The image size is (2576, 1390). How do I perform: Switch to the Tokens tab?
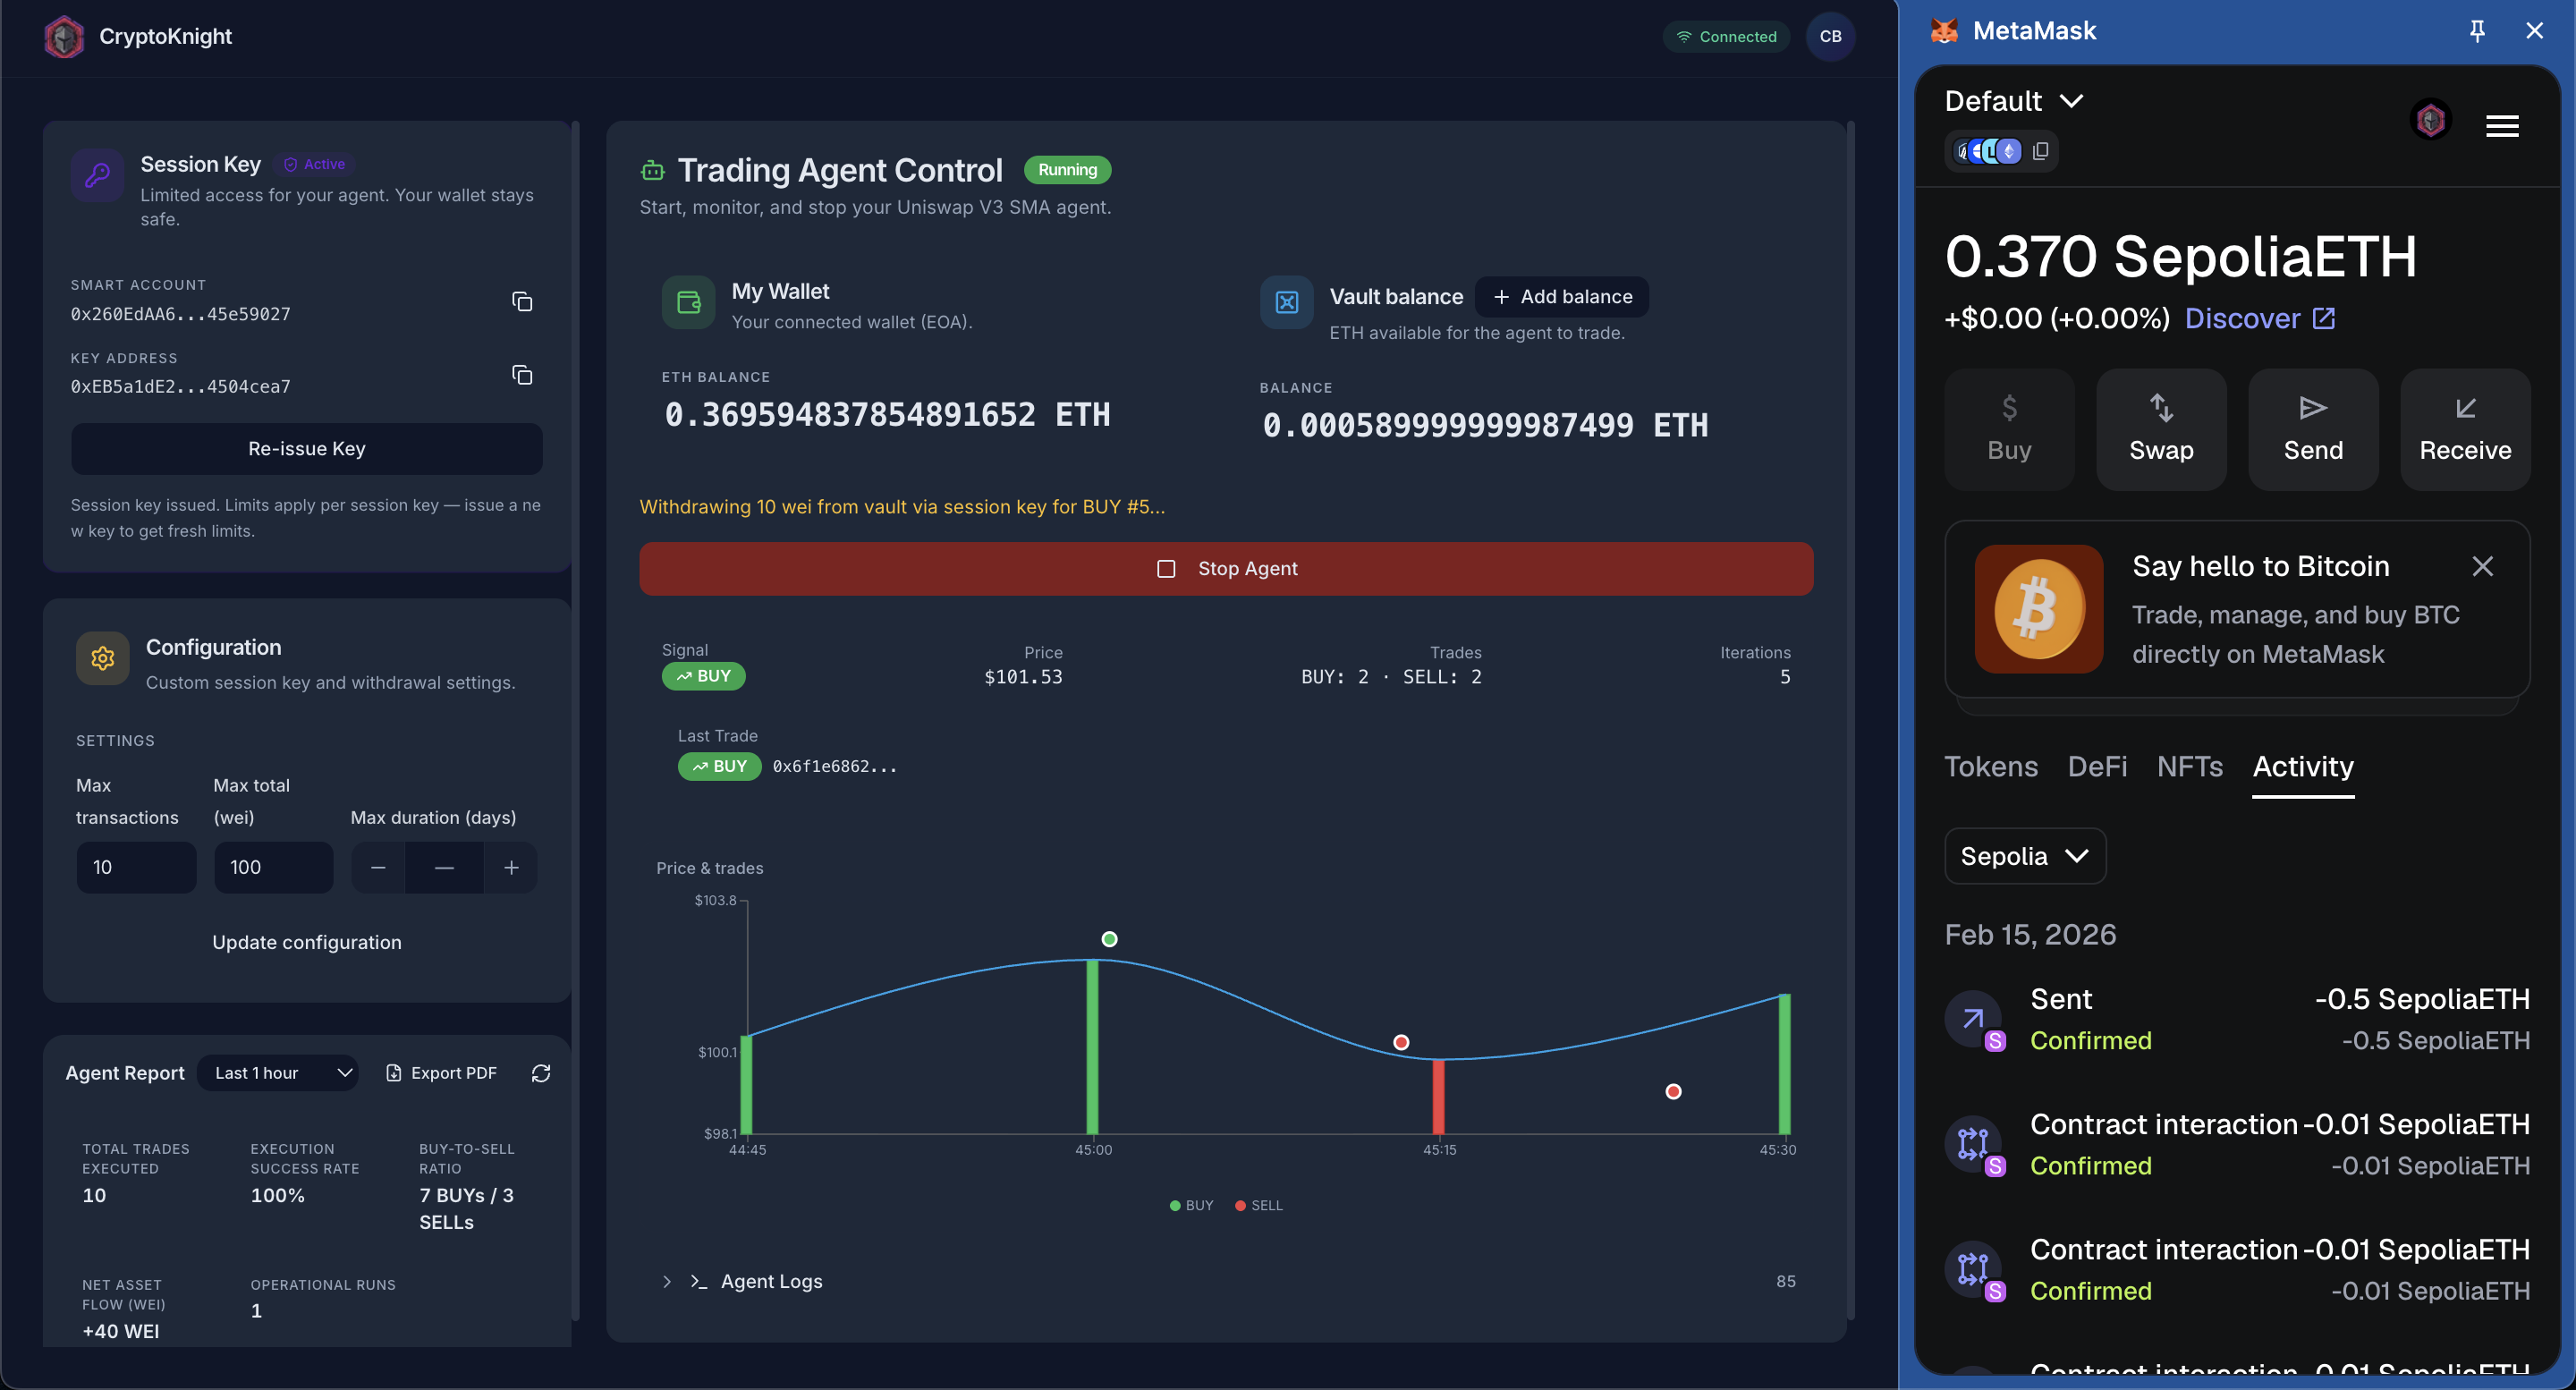(1990, 767)
